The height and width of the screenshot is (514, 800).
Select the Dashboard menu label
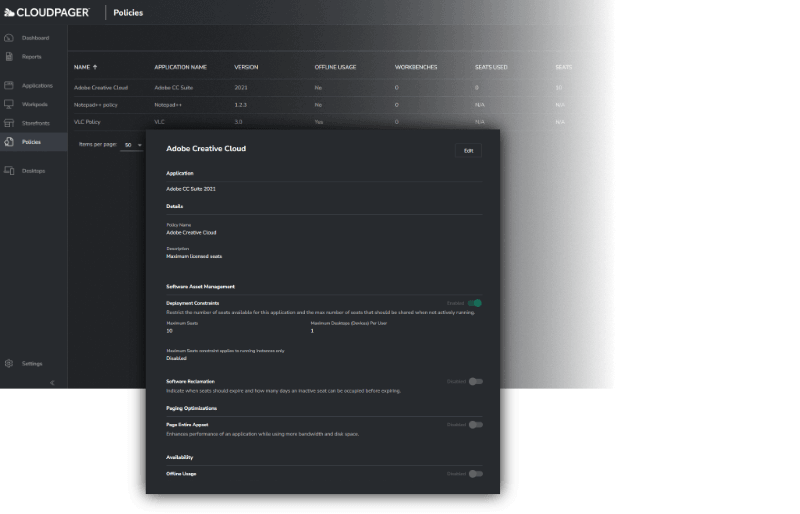point(35,38)
